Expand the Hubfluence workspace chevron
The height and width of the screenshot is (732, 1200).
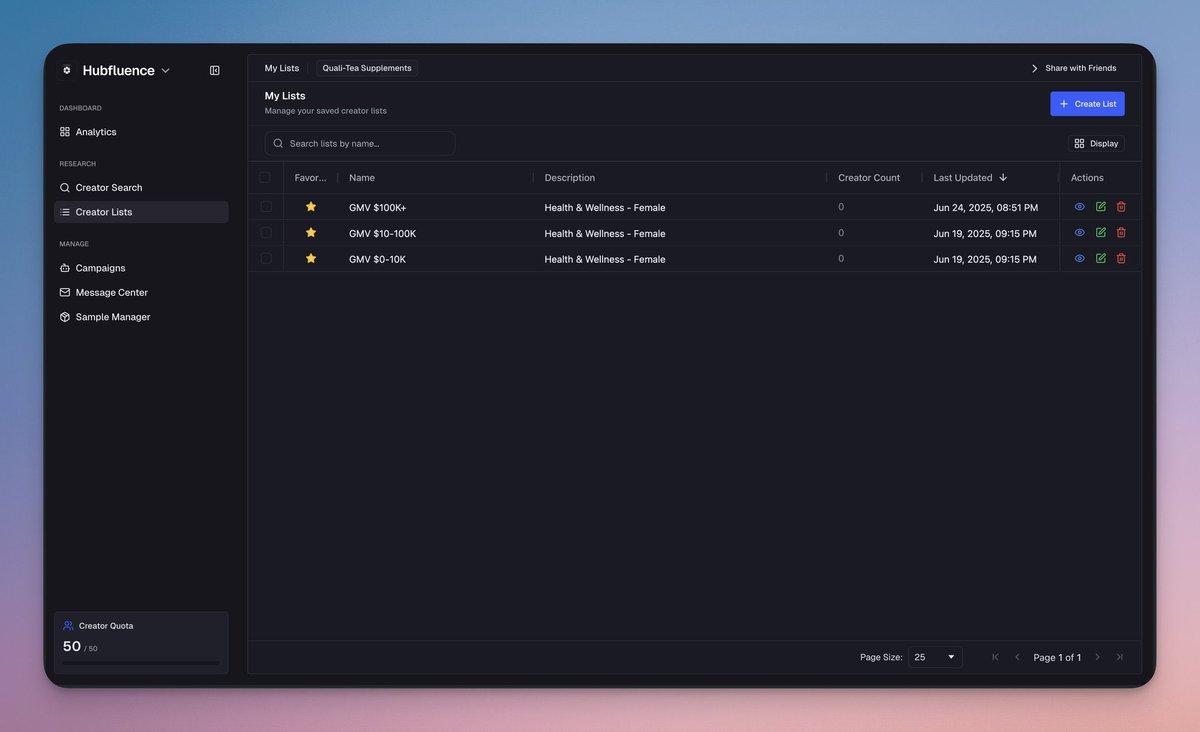(x=166, y=71)
